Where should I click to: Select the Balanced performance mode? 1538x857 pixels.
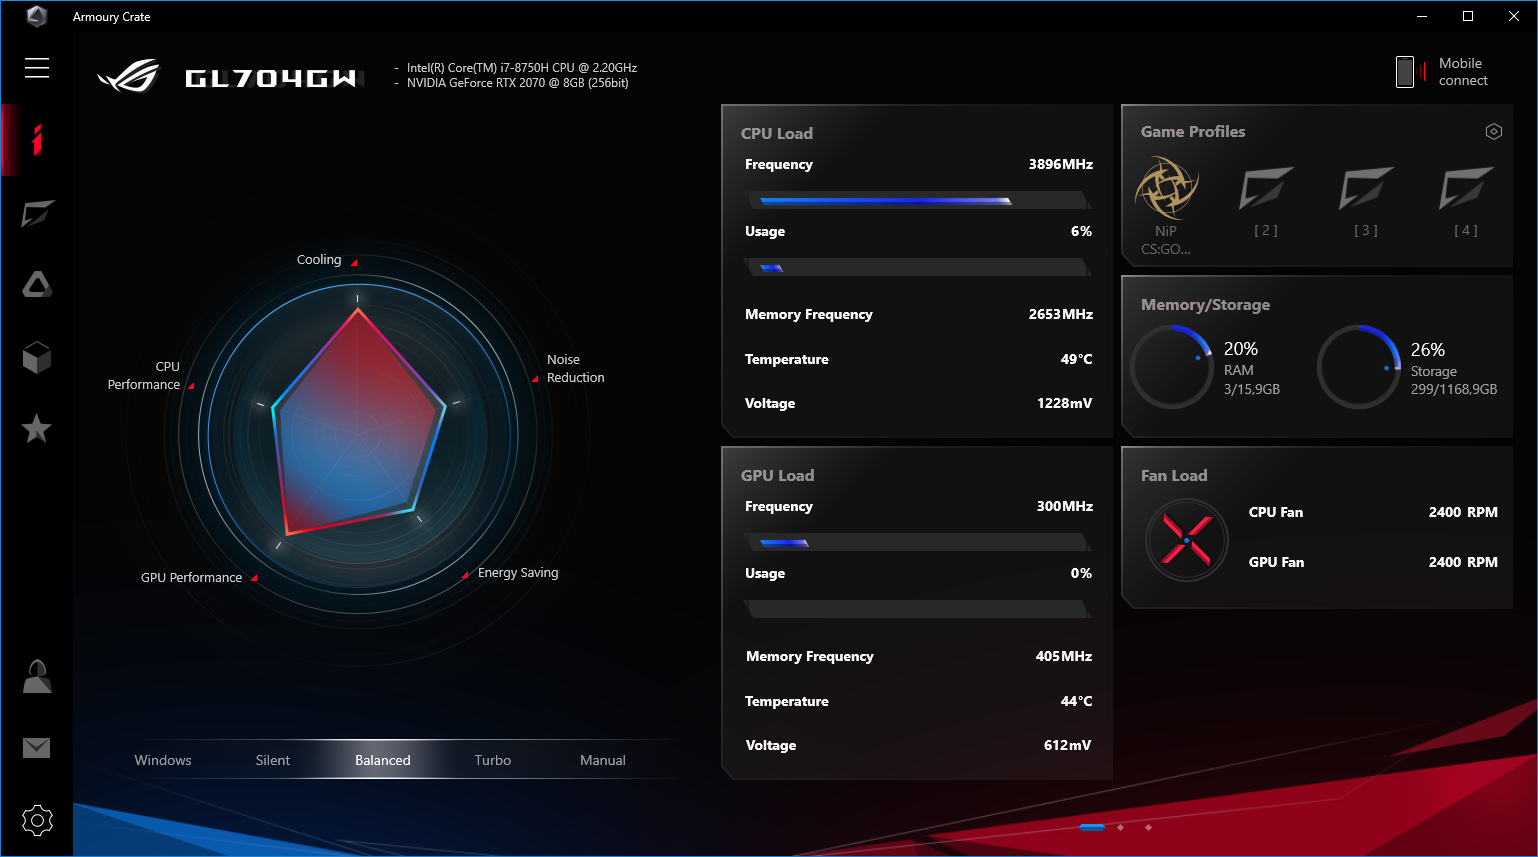click(383, 760)
